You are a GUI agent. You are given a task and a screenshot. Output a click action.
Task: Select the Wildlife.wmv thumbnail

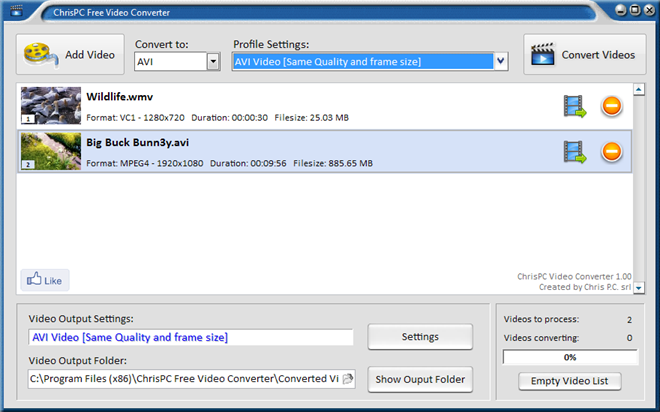pos(51,105)
